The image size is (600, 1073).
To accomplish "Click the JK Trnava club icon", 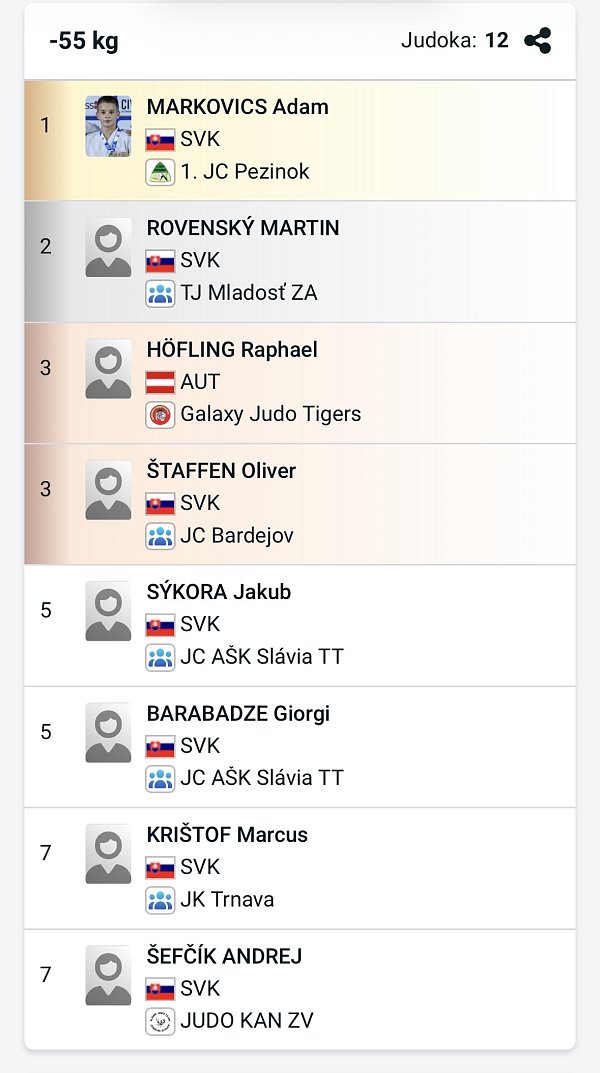I will click(160, 900).
